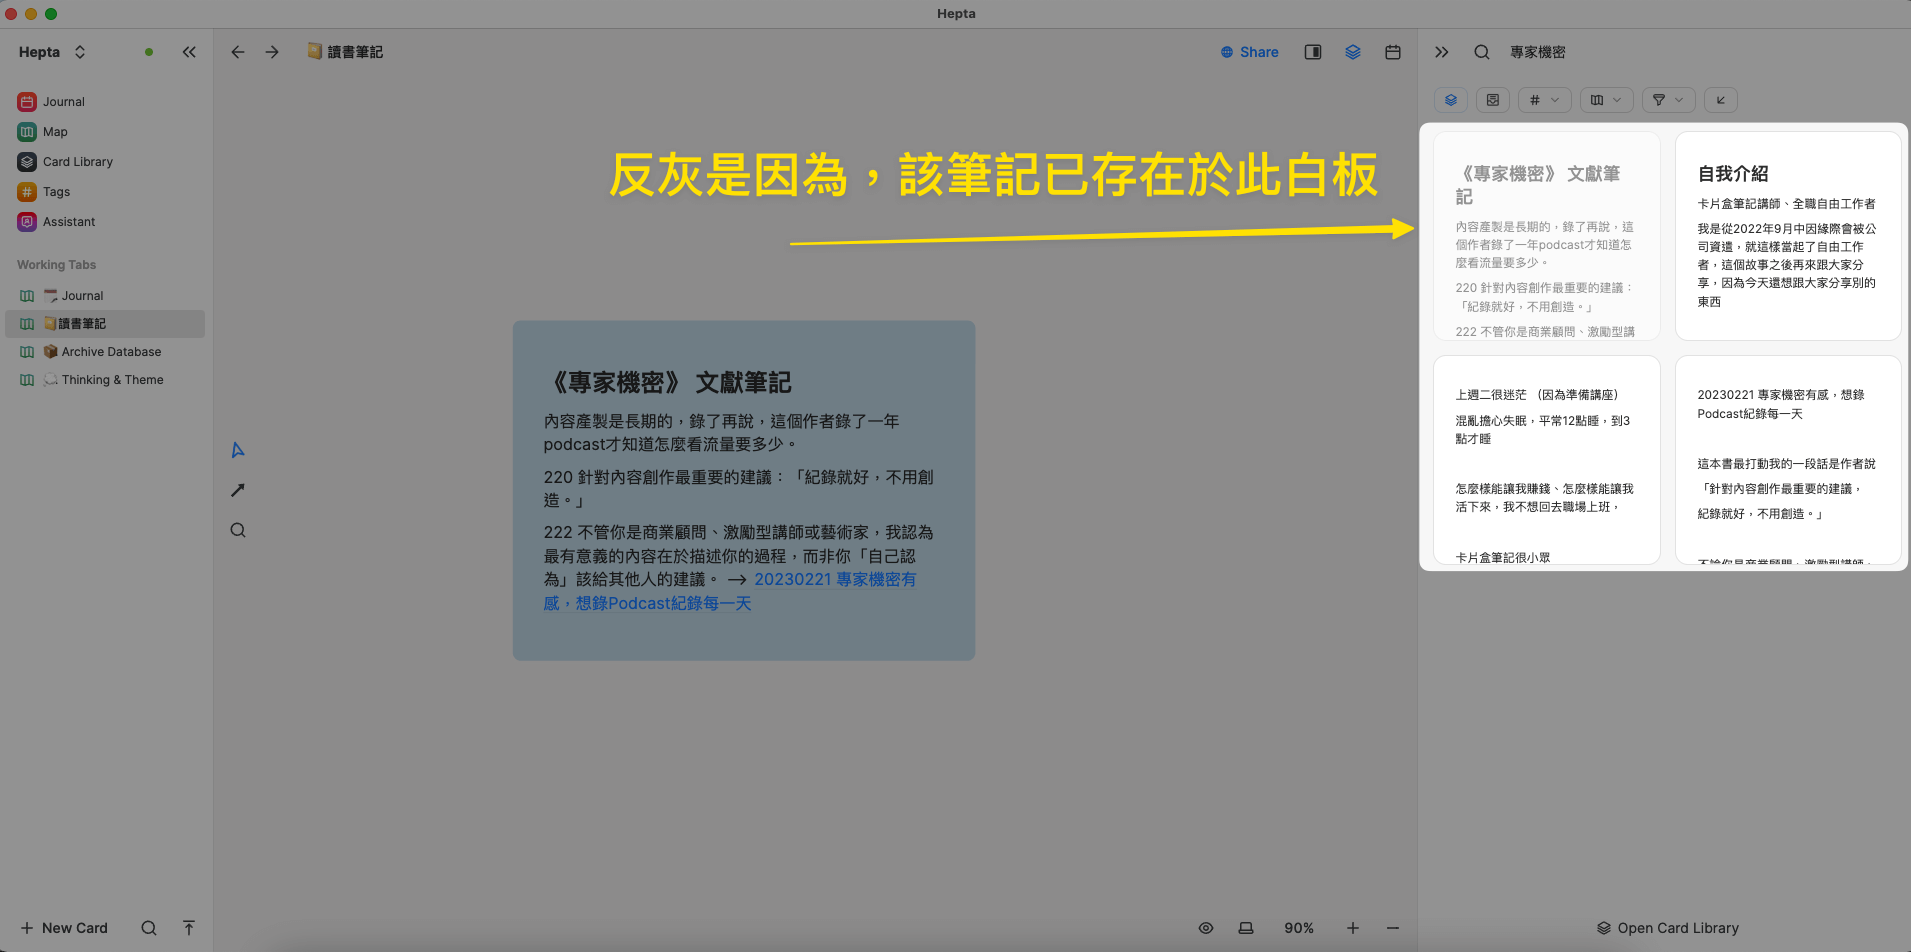
Task: Toggle the right side panel layout icon
Action: (x=1312, y=52)
